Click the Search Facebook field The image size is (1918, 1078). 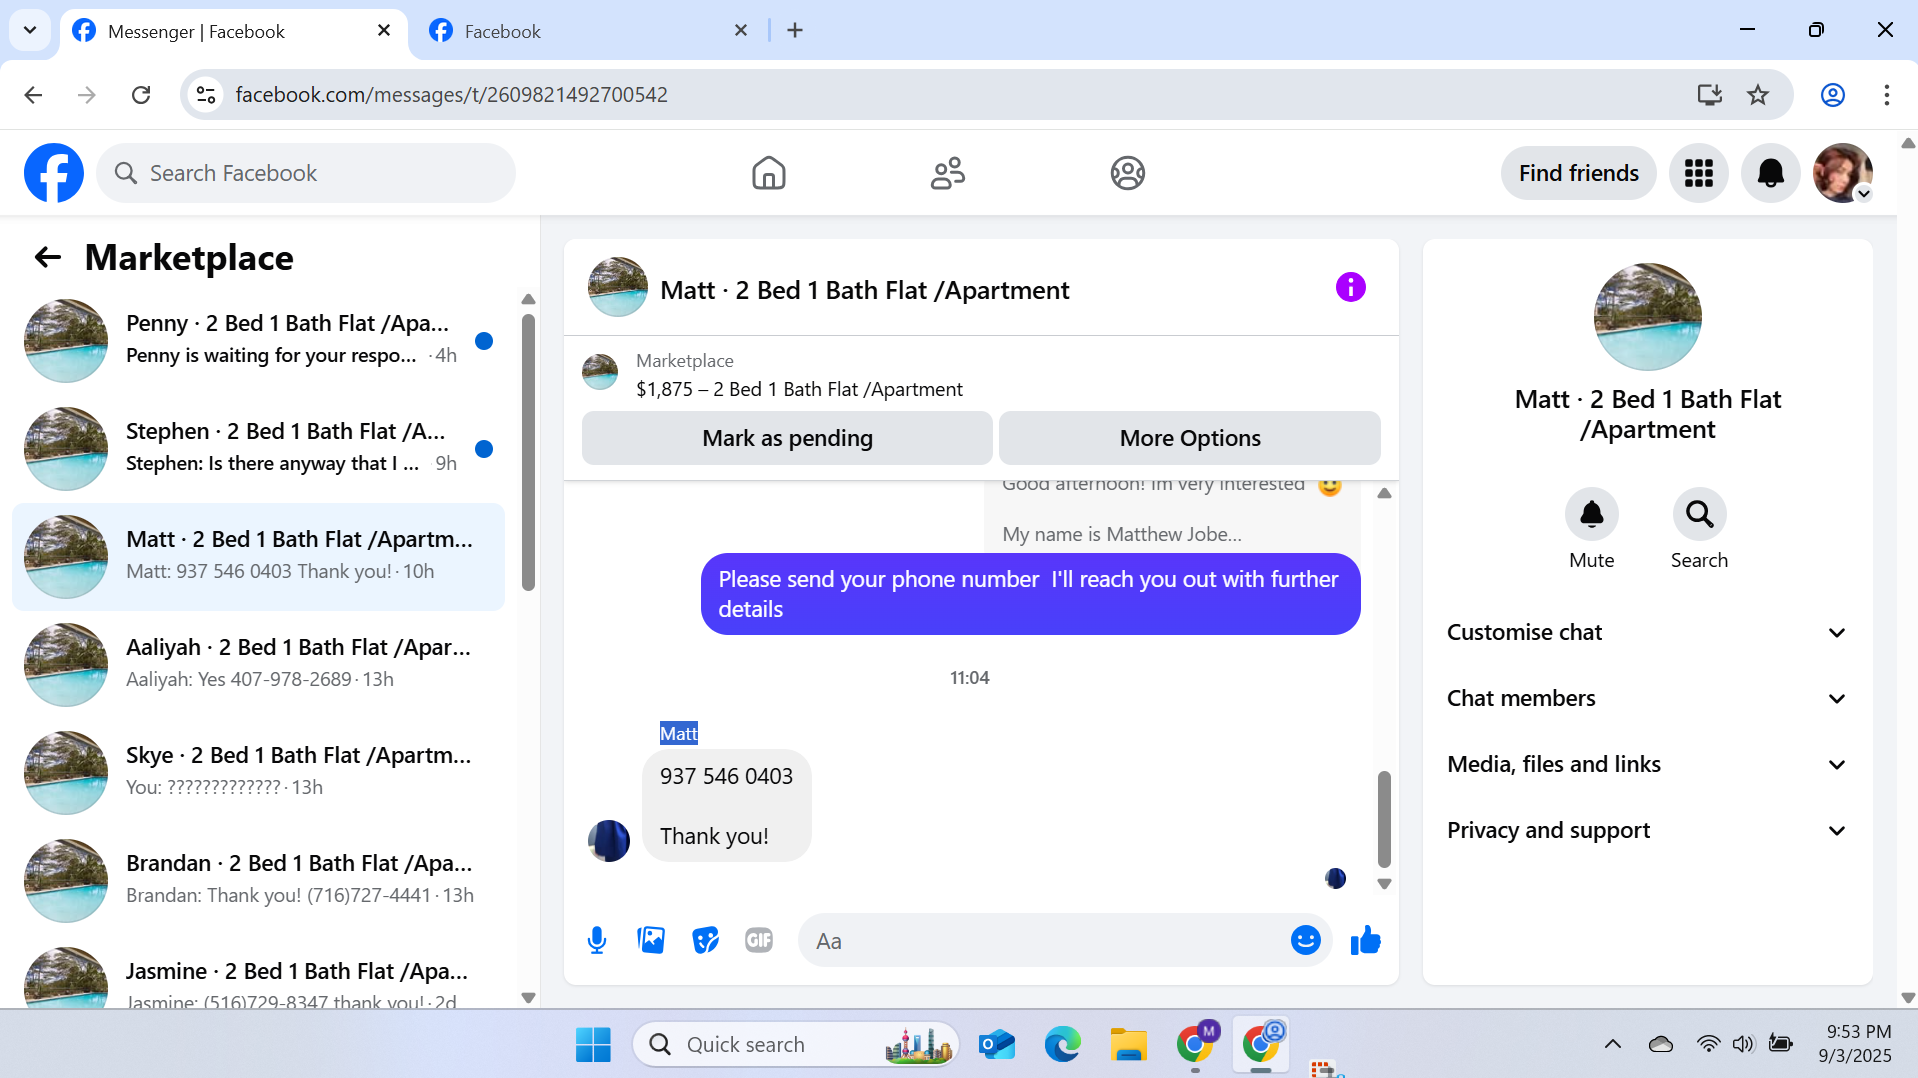[306, 173]
